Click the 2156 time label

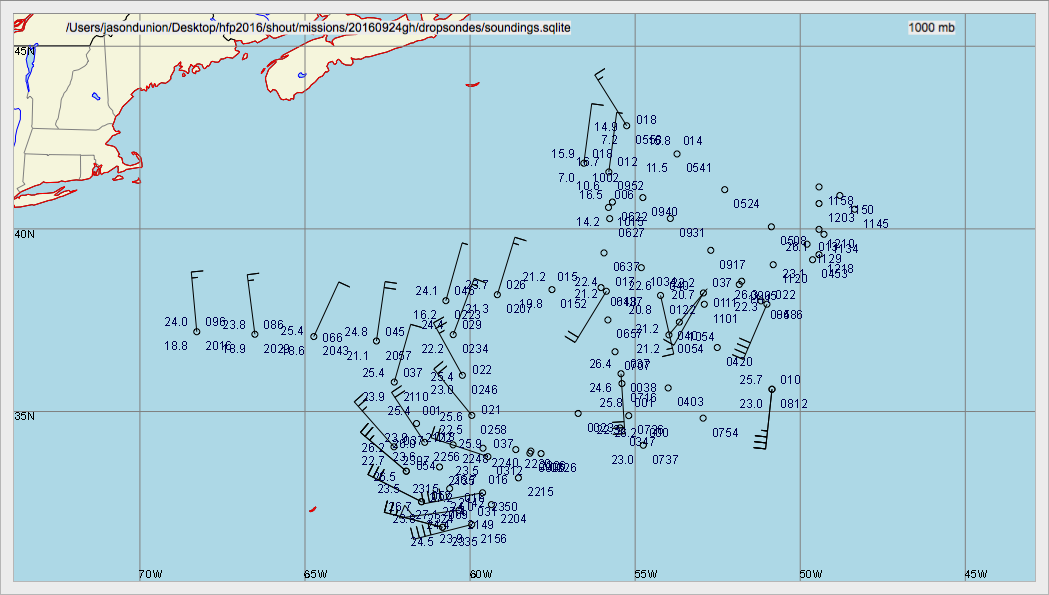click(494, 539)
